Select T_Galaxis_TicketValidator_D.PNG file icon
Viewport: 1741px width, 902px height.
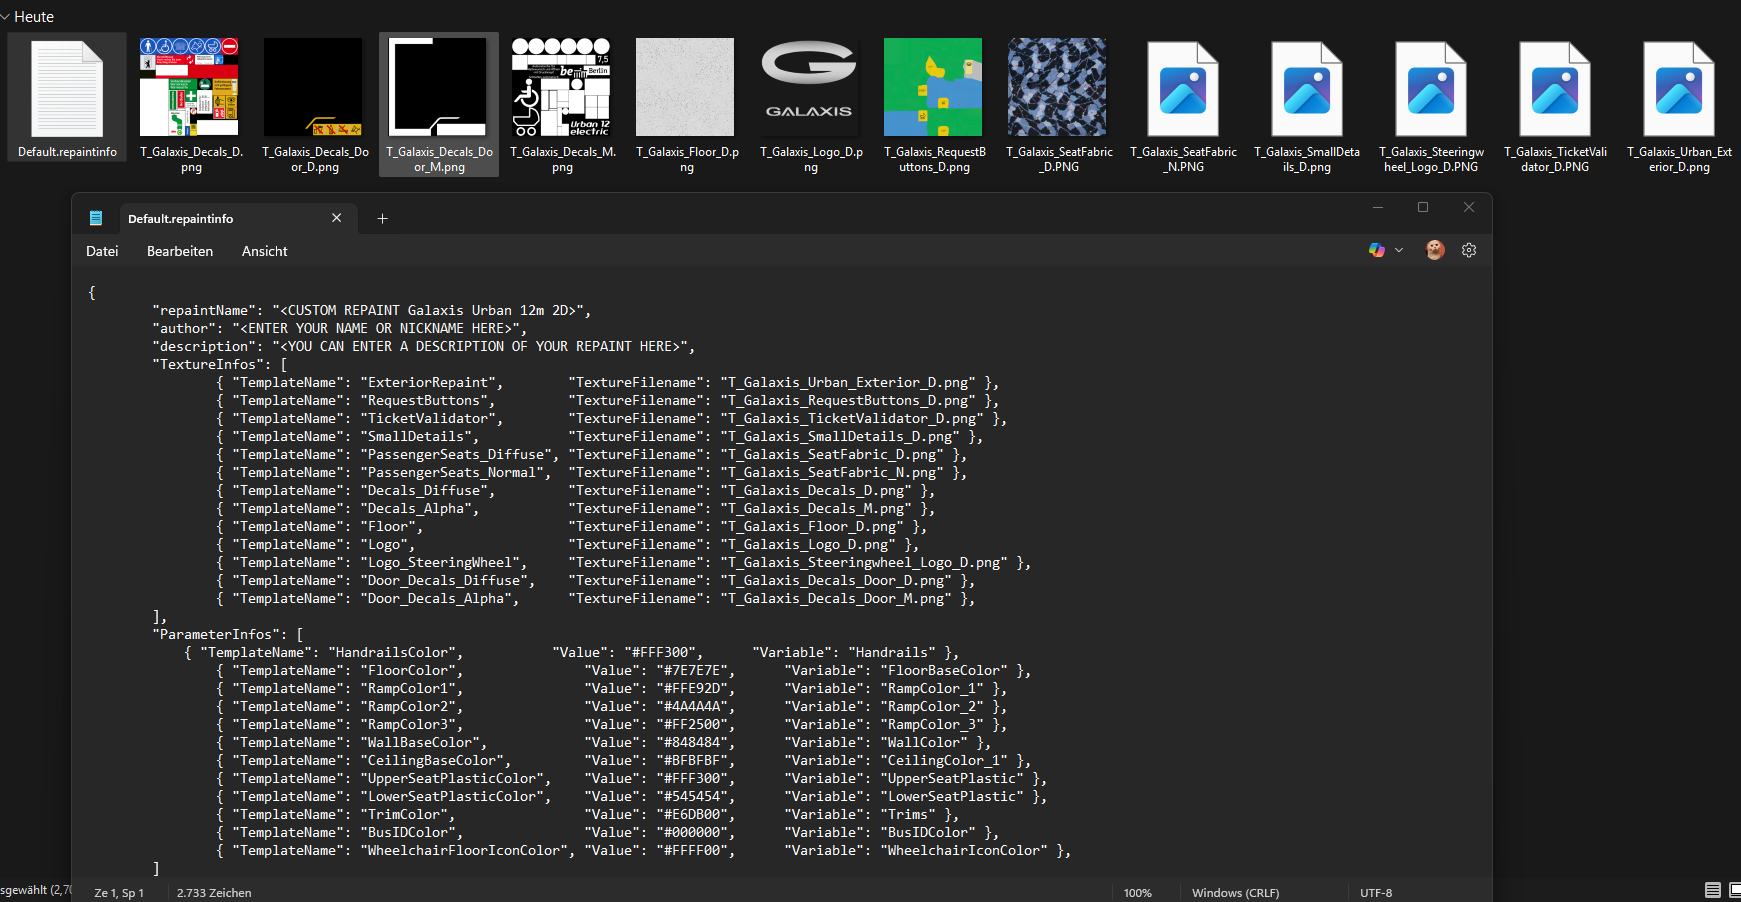1555,90
